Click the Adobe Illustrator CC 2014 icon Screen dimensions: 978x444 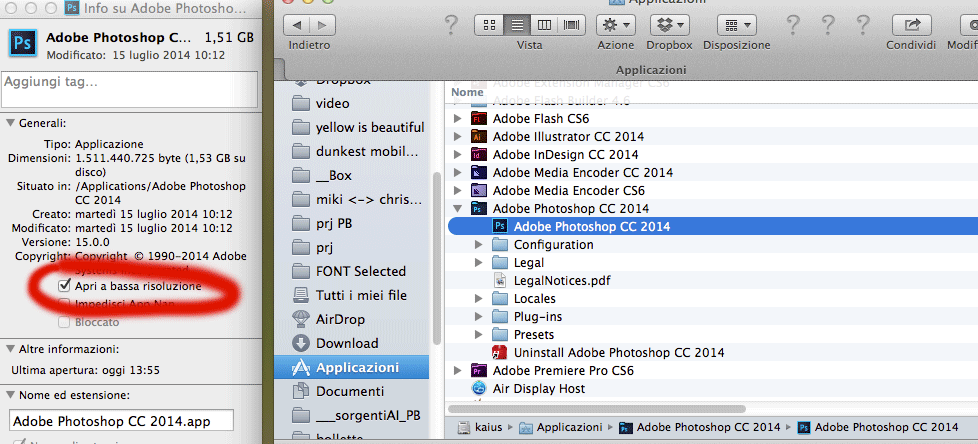tap(478, 137)
